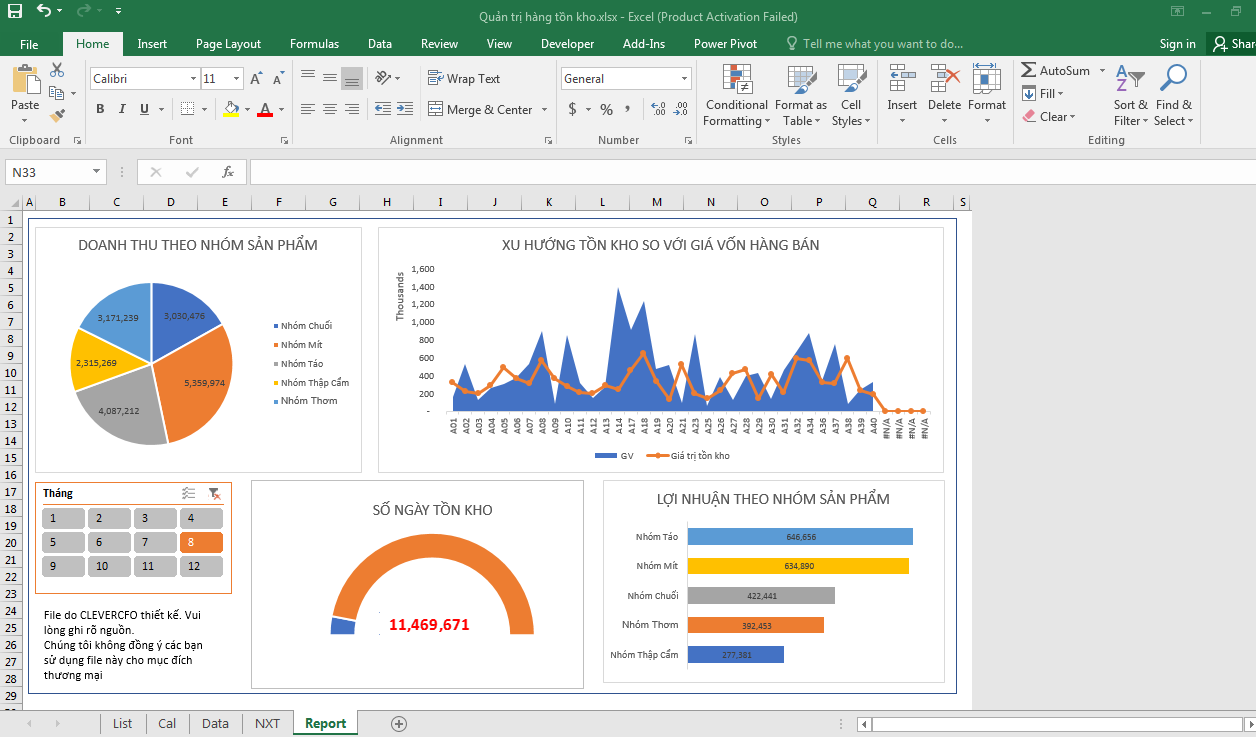The height and width of the screenshot is (737, 1256).
Task: Expand the General number format dropdown
Action: [x=685, y=78]
